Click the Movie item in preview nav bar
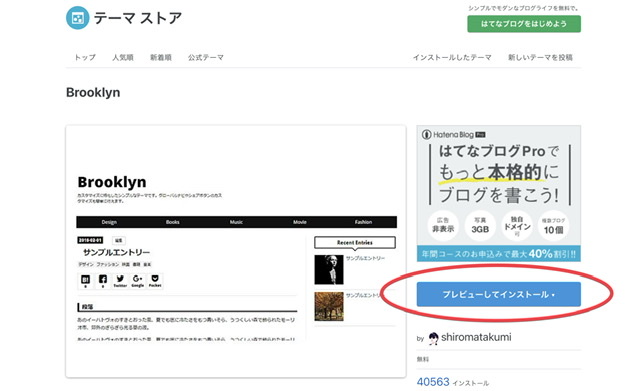The width and height of the screenshot is (640, 391). [x=300, y=222]
